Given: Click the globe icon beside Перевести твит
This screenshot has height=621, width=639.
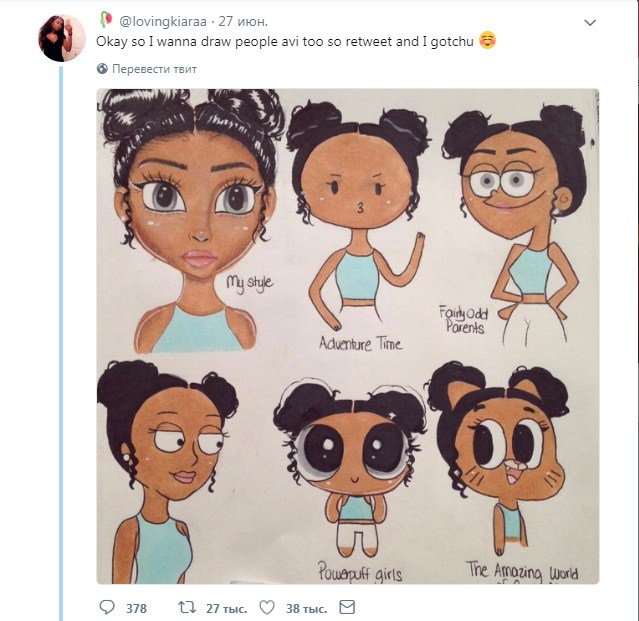Looking at the screenshot, I should (102, 69).
